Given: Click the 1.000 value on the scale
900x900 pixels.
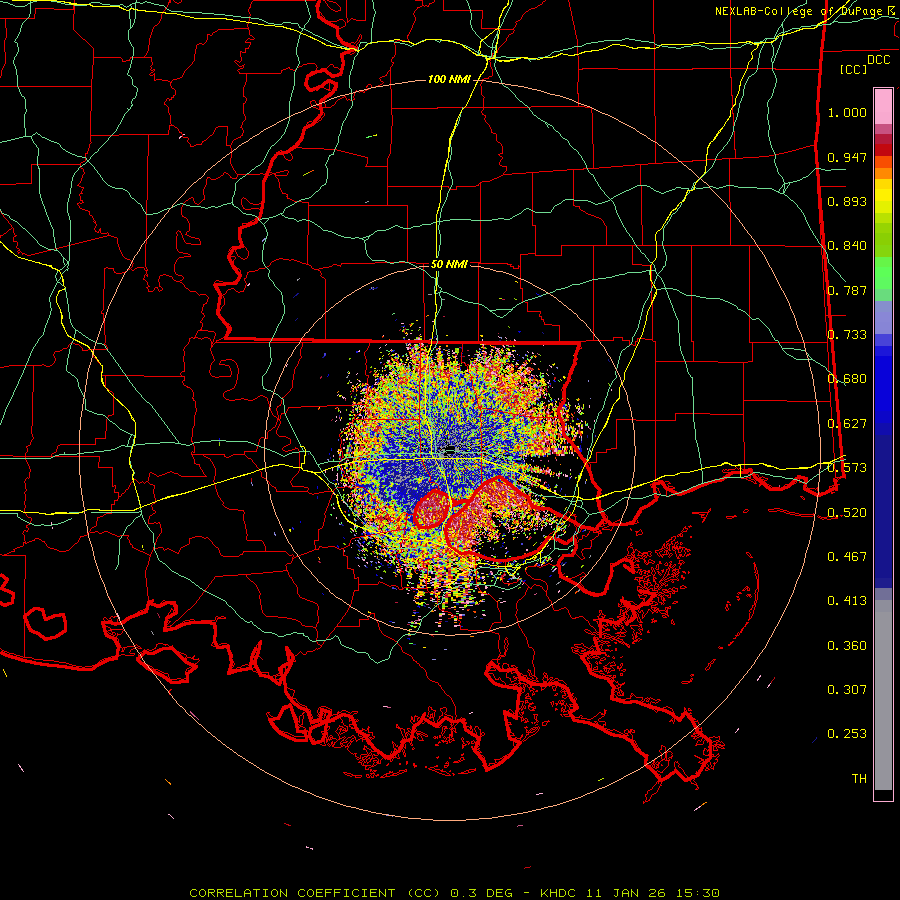Looking at the screenshot, I should [847, 112].
